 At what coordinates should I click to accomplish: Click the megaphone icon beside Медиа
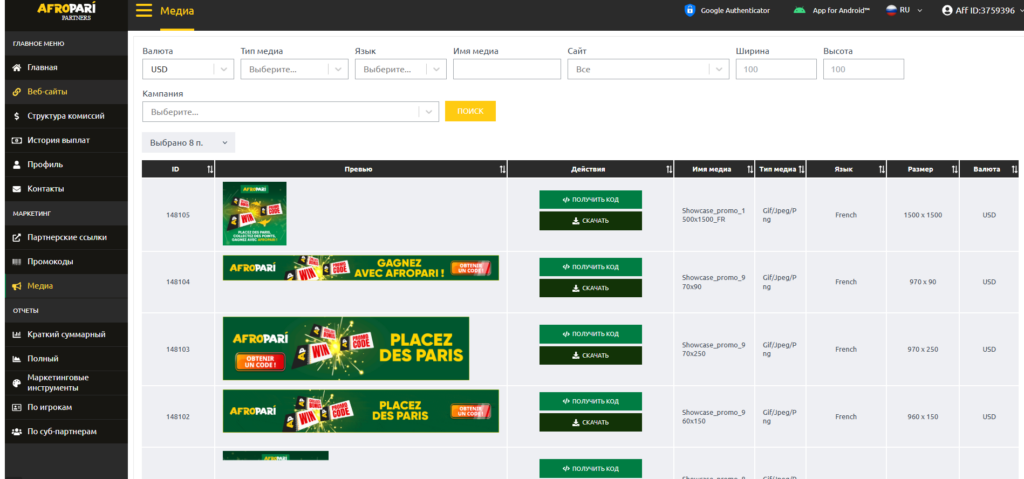[x=17, y=286]
